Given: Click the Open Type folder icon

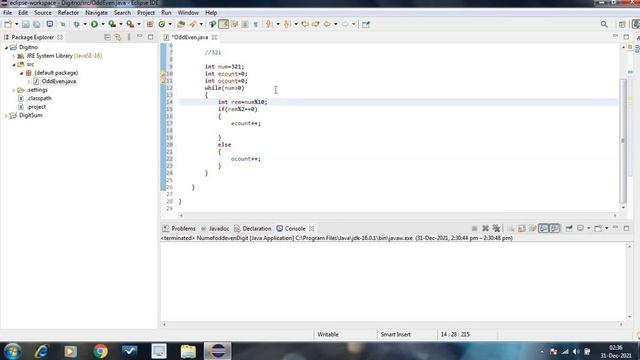Looking at the screenshot, I should 181,24.
